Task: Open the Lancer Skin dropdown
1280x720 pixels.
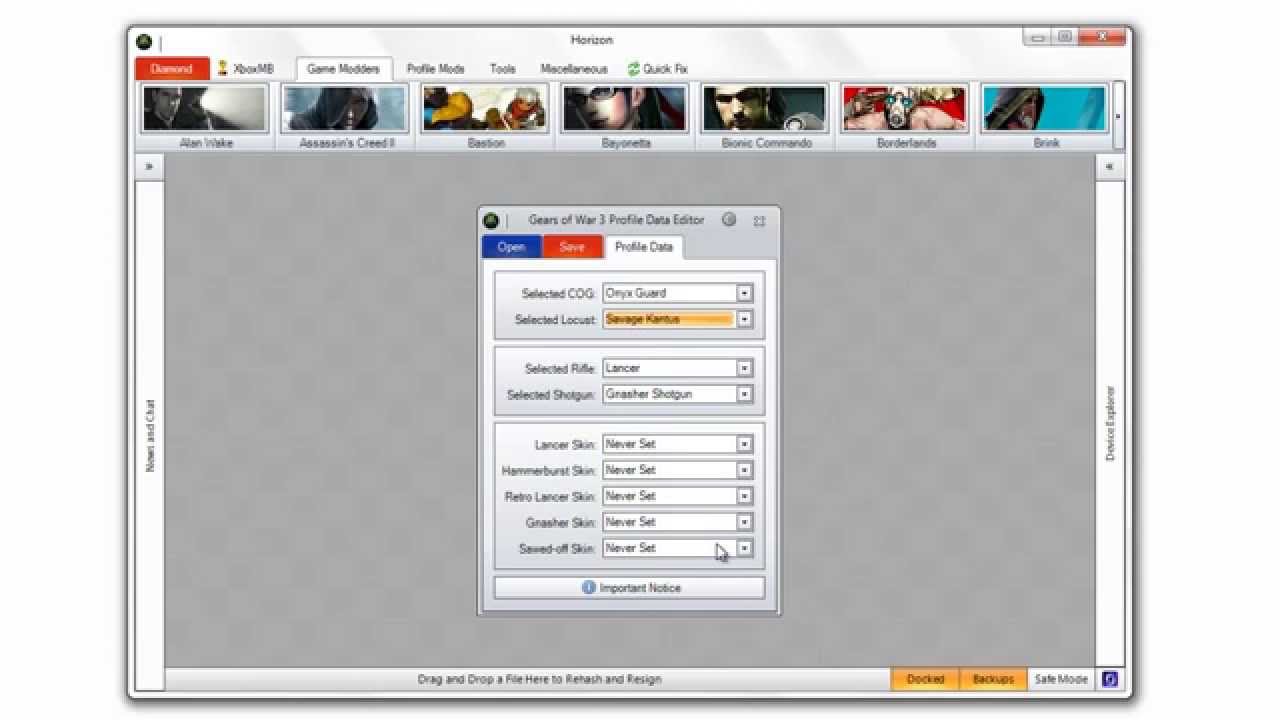Action: point(744,444)
